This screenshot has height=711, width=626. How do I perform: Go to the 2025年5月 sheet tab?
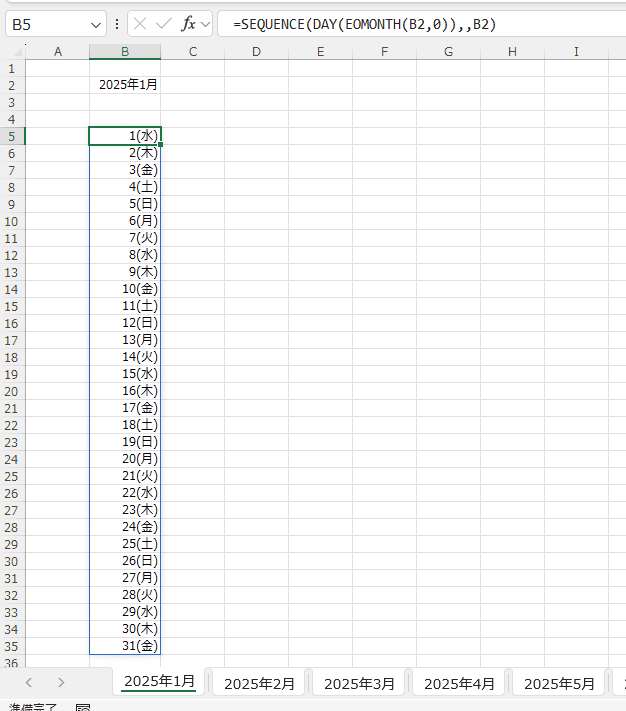point(559,684)
